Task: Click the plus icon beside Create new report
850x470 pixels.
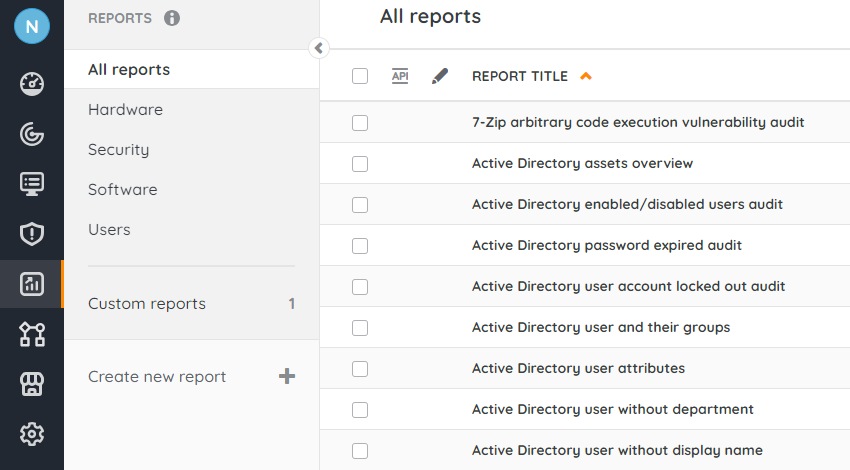Action: point(287,377)
